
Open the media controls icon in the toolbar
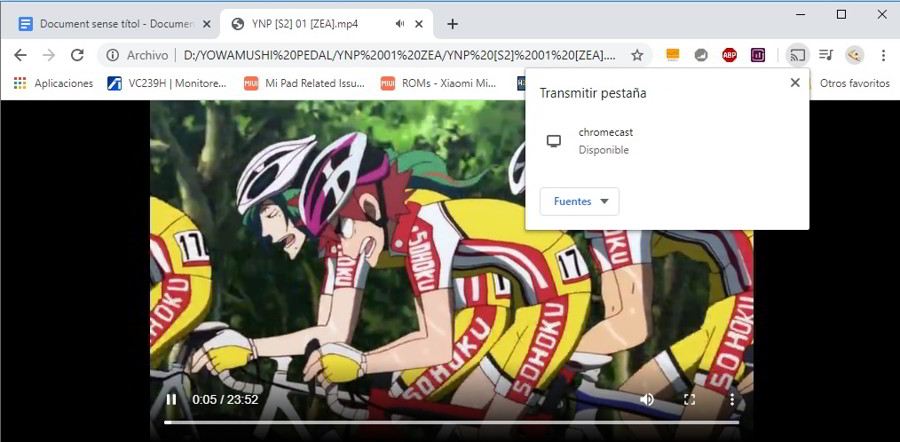825,55
